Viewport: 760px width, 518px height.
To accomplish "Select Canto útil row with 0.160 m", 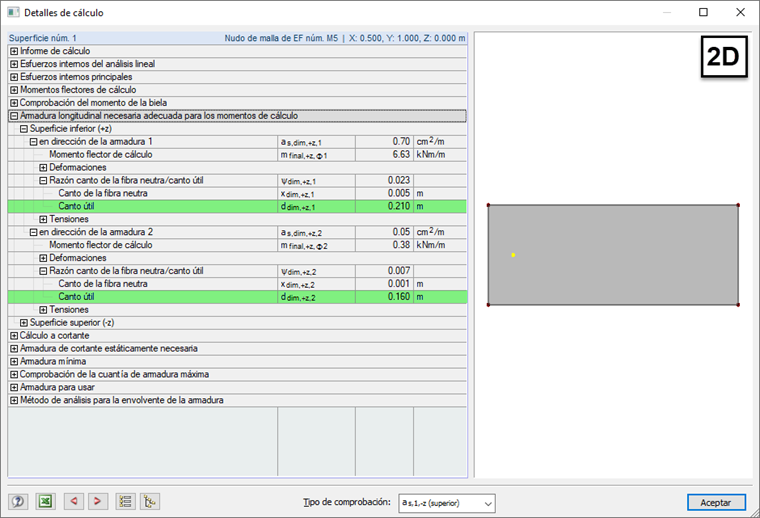I will pos(237,297).
